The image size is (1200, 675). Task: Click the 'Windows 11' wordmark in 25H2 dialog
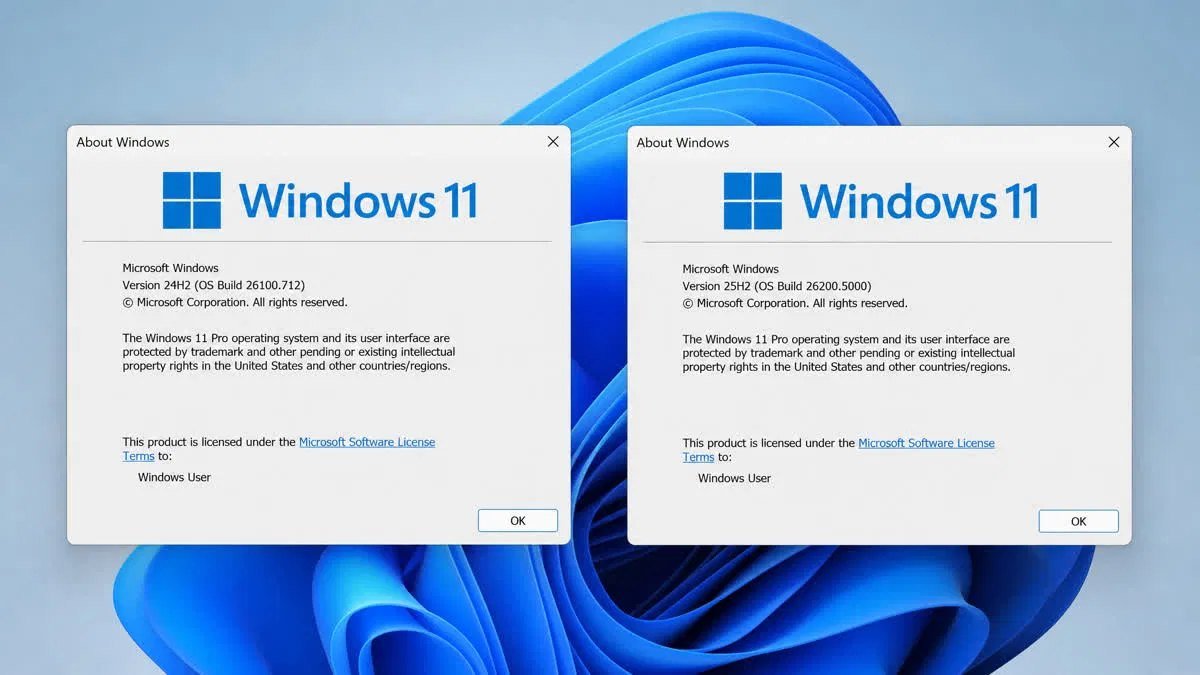[919, 201]
